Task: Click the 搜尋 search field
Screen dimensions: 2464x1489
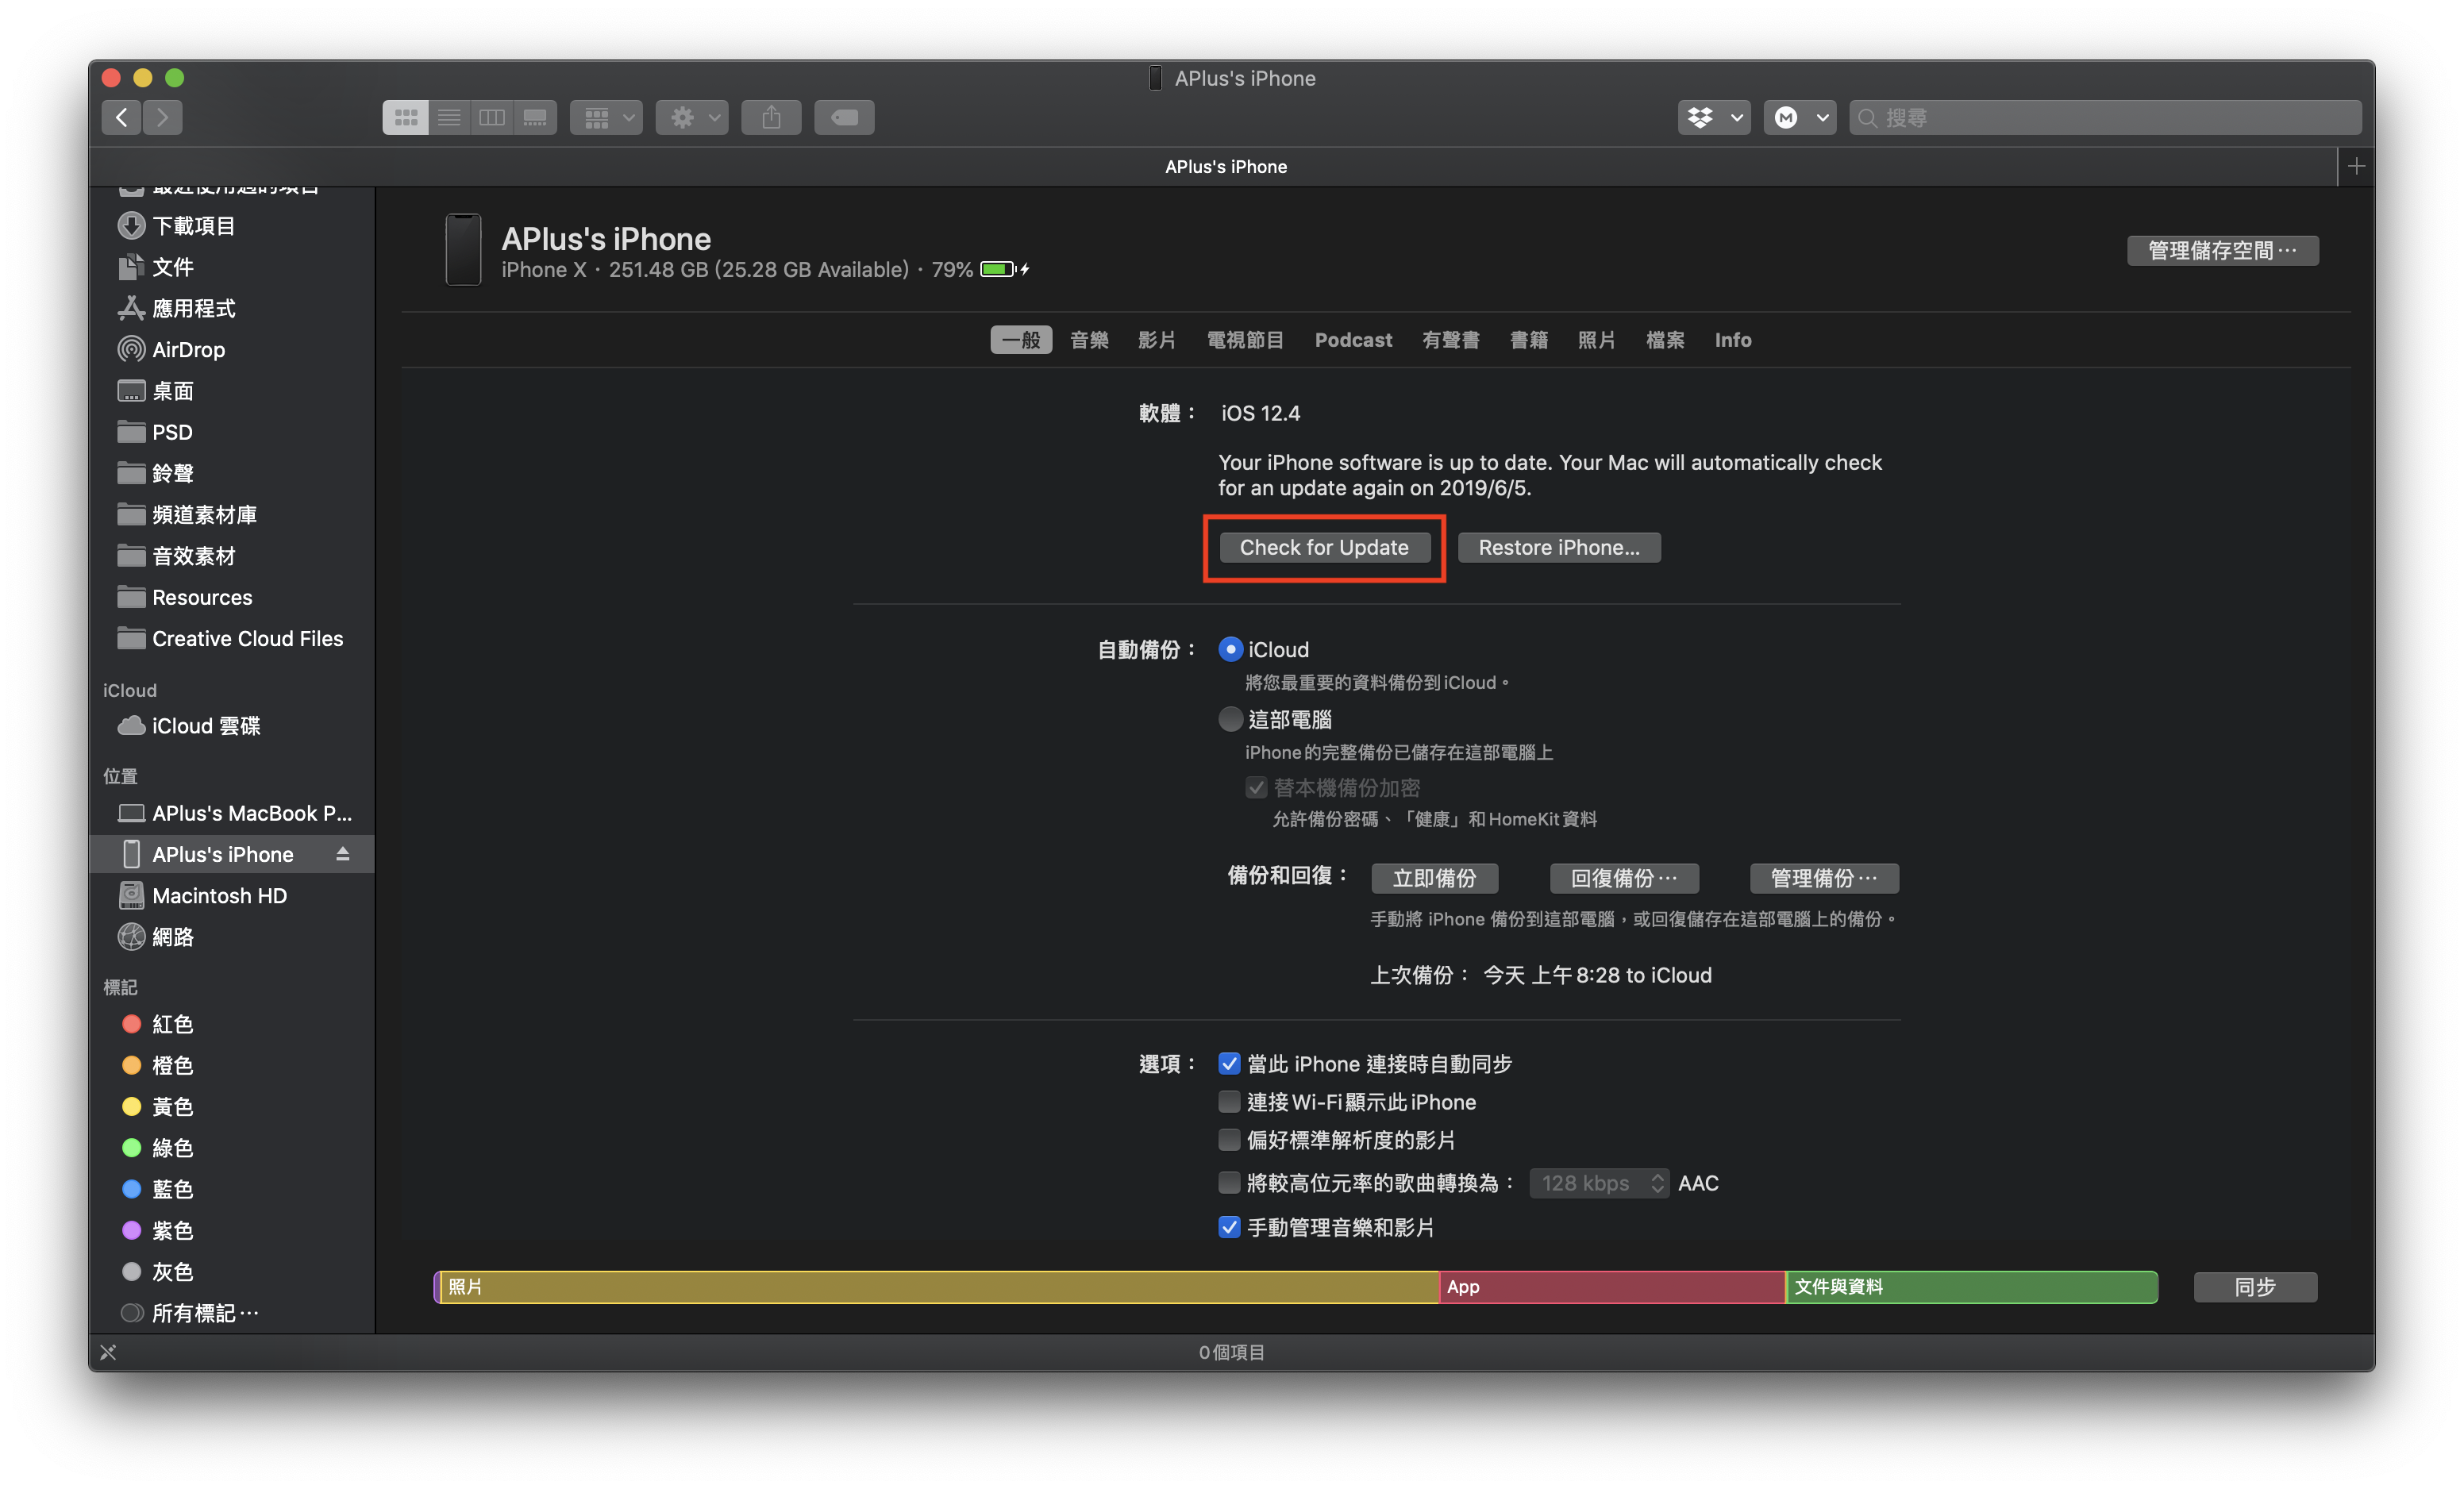Action: 2105,118
